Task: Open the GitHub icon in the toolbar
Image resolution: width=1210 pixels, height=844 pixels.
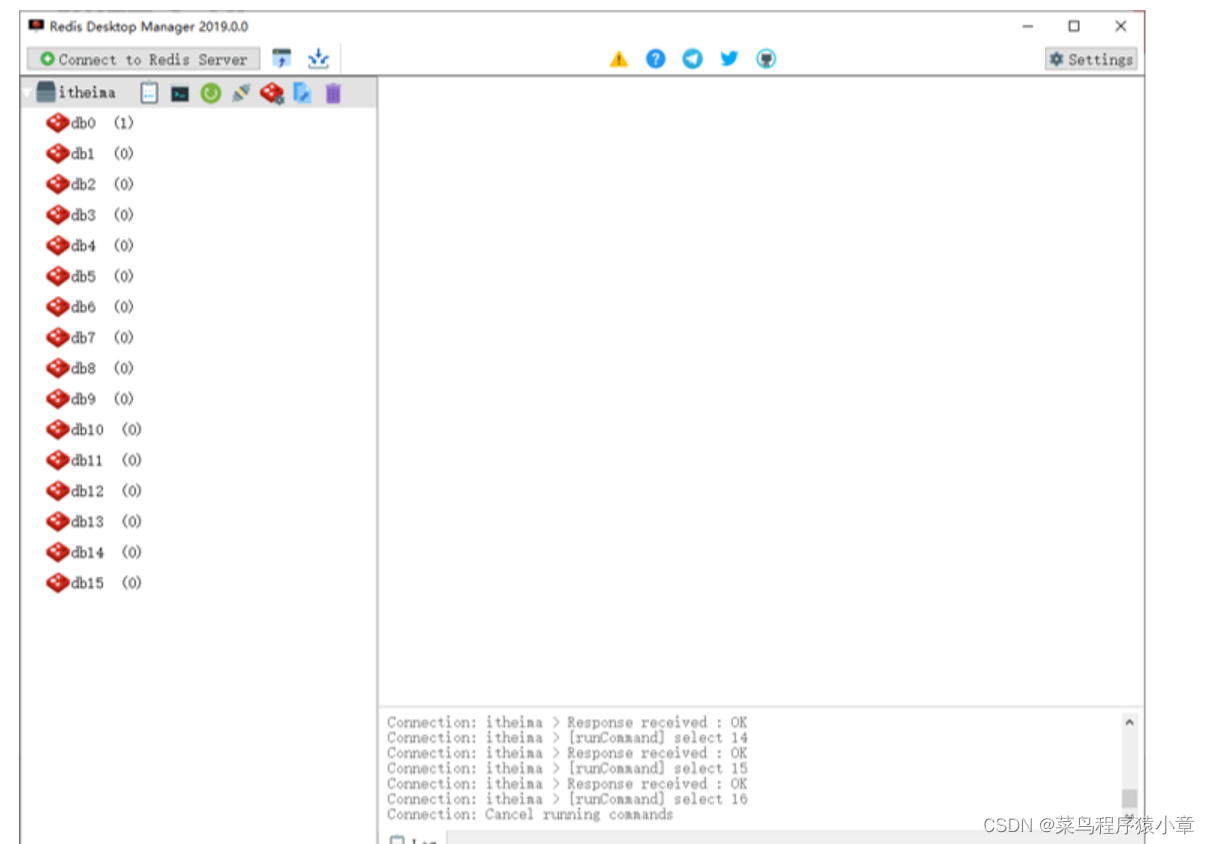Action: (766, 59)
